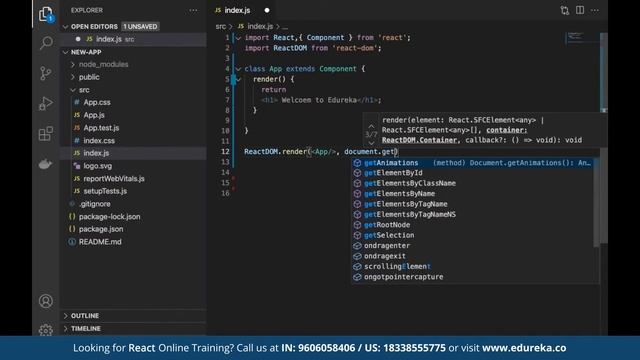Screen dimensions: 640x360
Task: Choose ondragenter from suggestions
Action: [473, 246]
